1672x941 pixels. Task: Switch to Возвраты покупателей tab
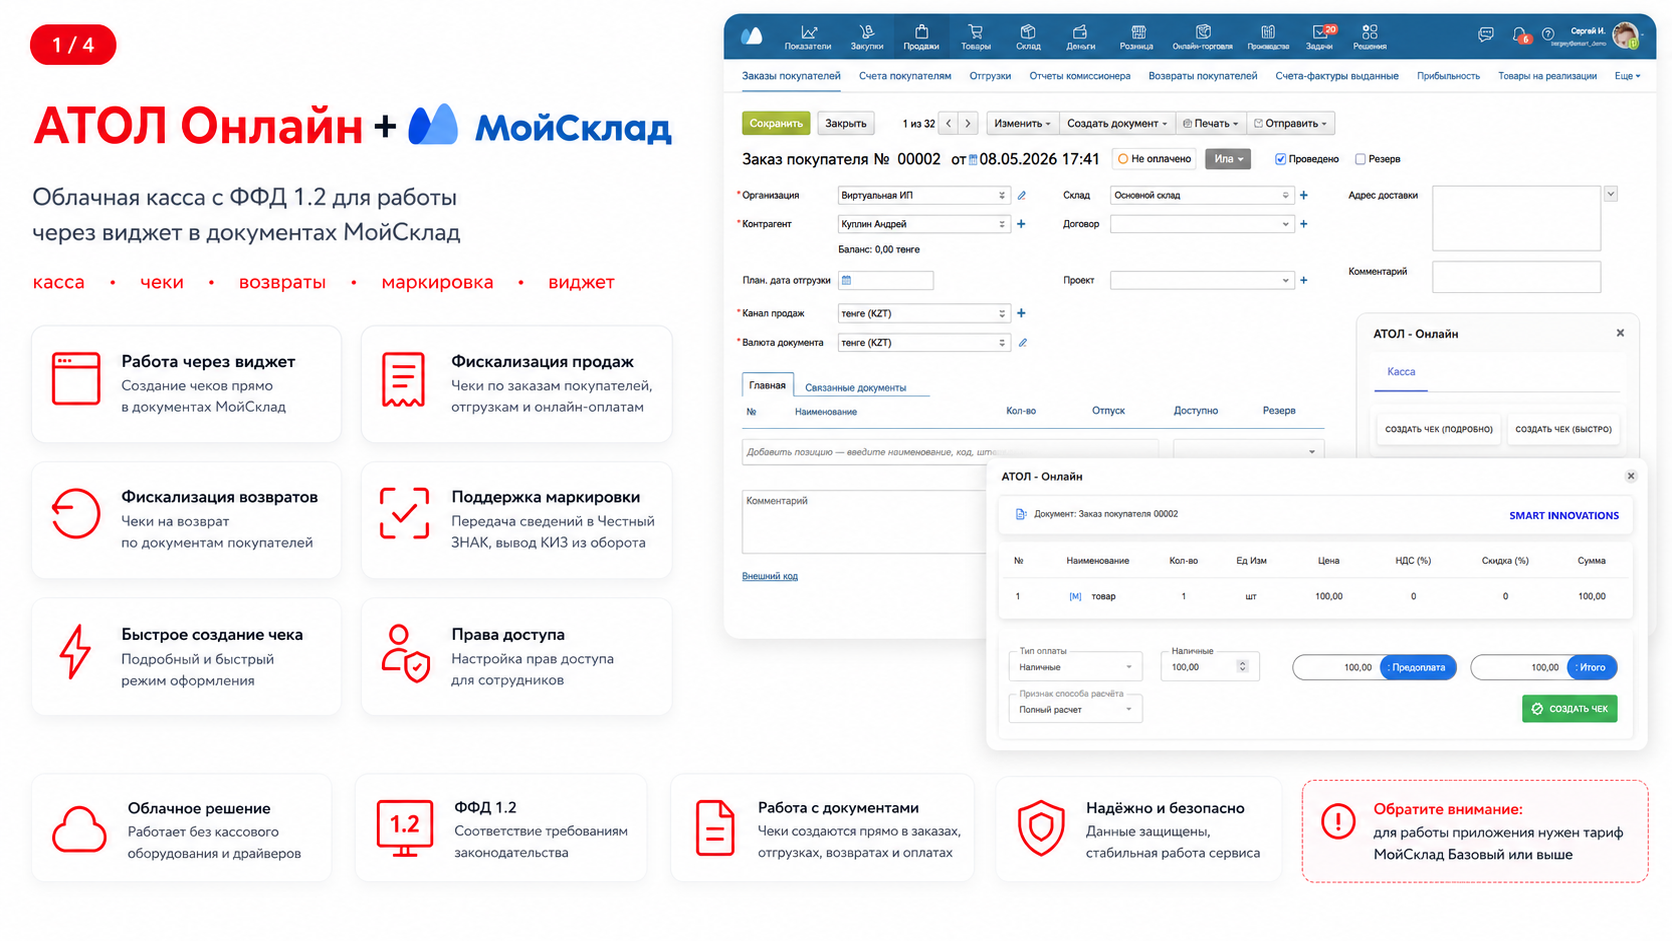[1203, 76]
